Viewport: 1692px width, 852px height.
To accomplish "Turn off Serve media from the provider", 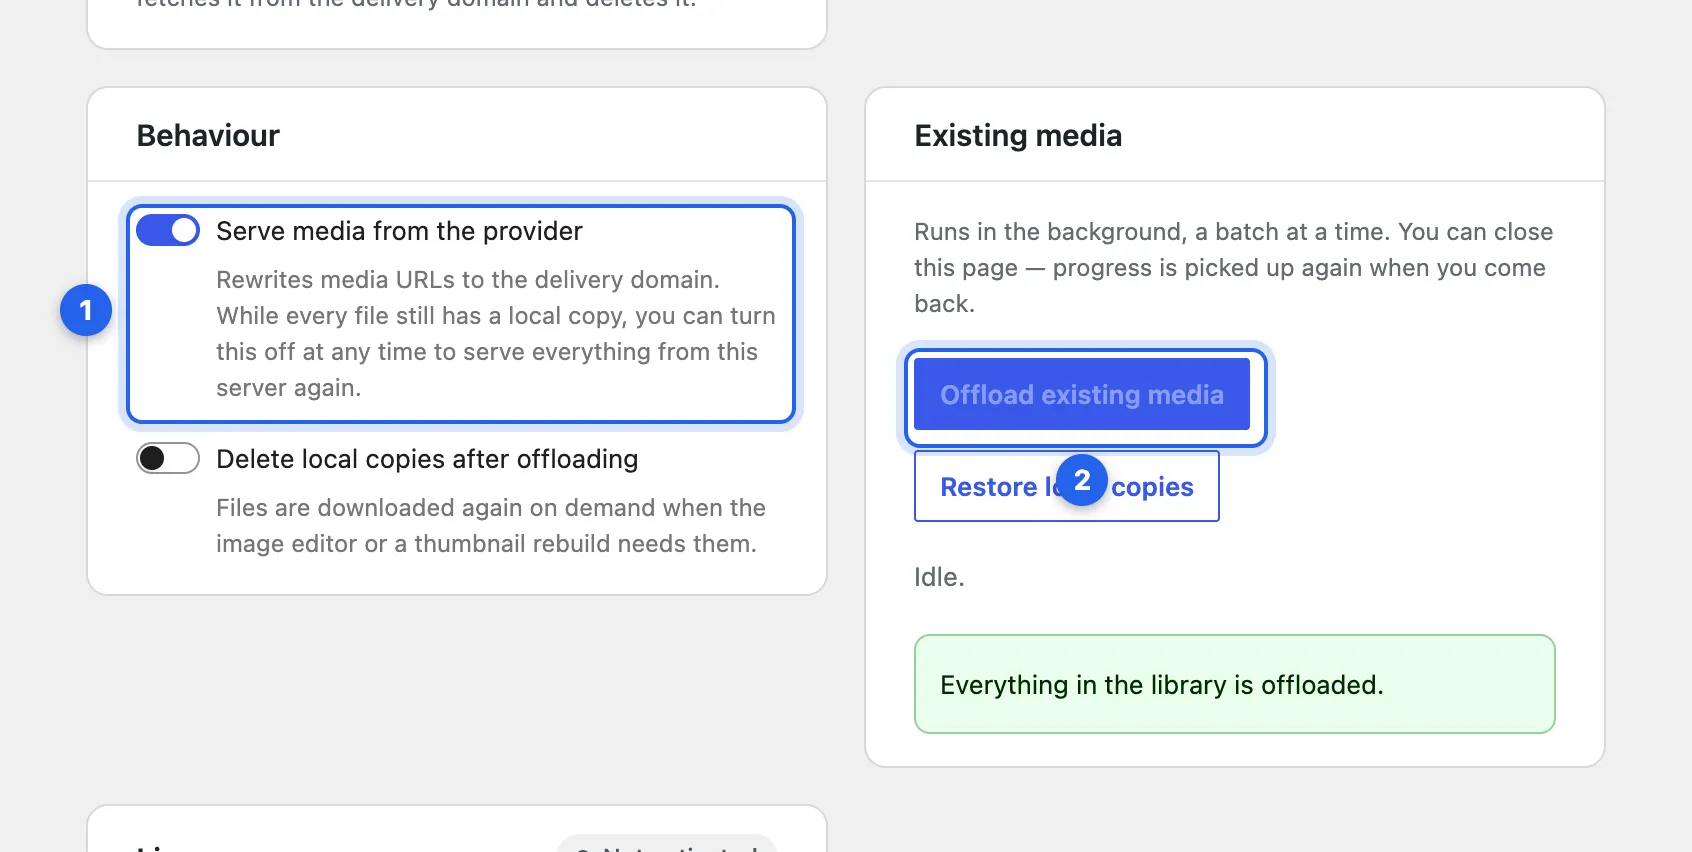I will (168, 231).
